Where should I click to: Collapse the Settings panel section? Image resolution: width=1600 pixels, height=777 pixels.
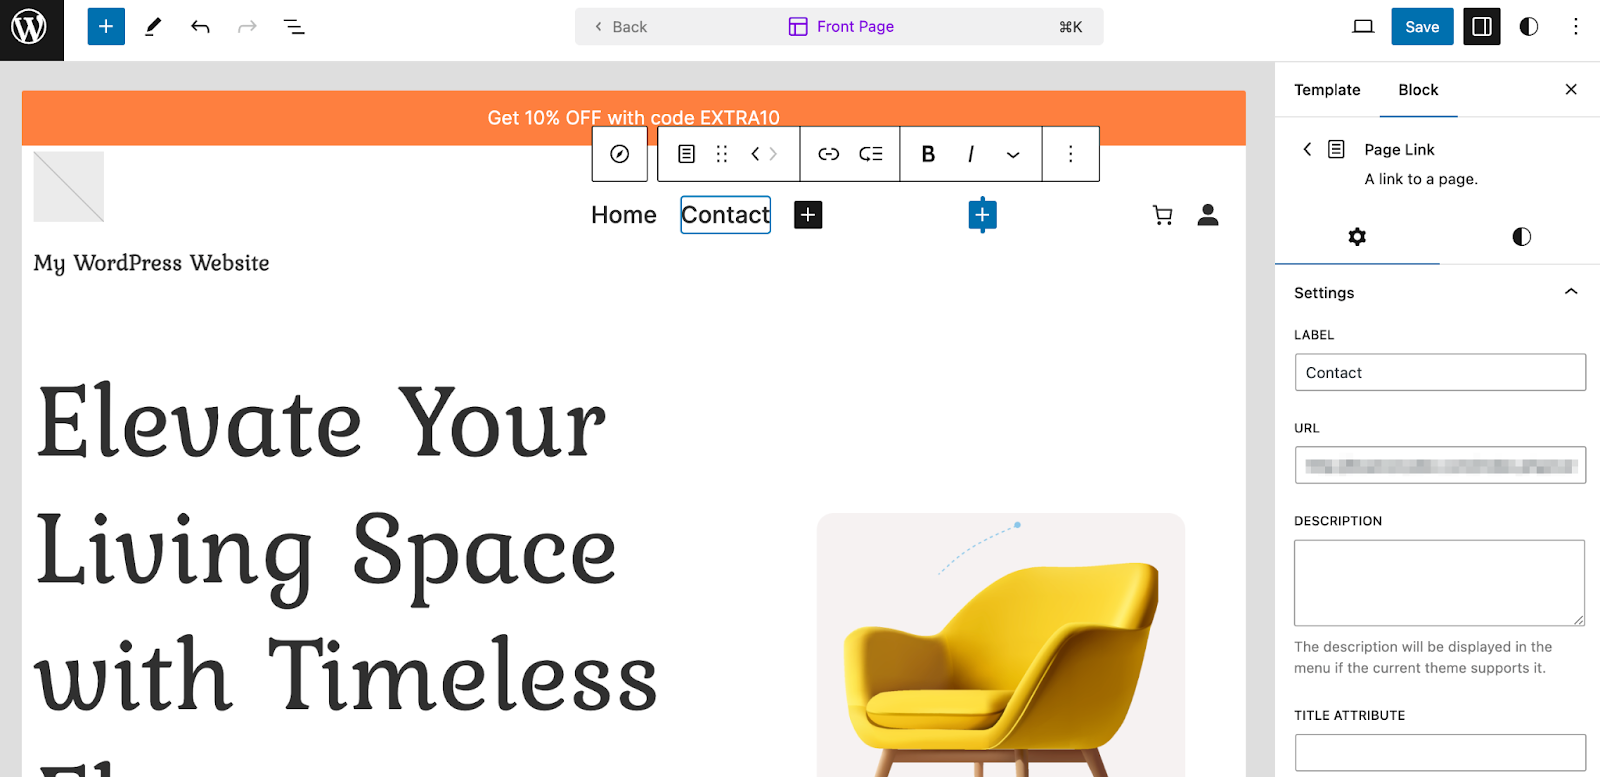(1571, 292)
